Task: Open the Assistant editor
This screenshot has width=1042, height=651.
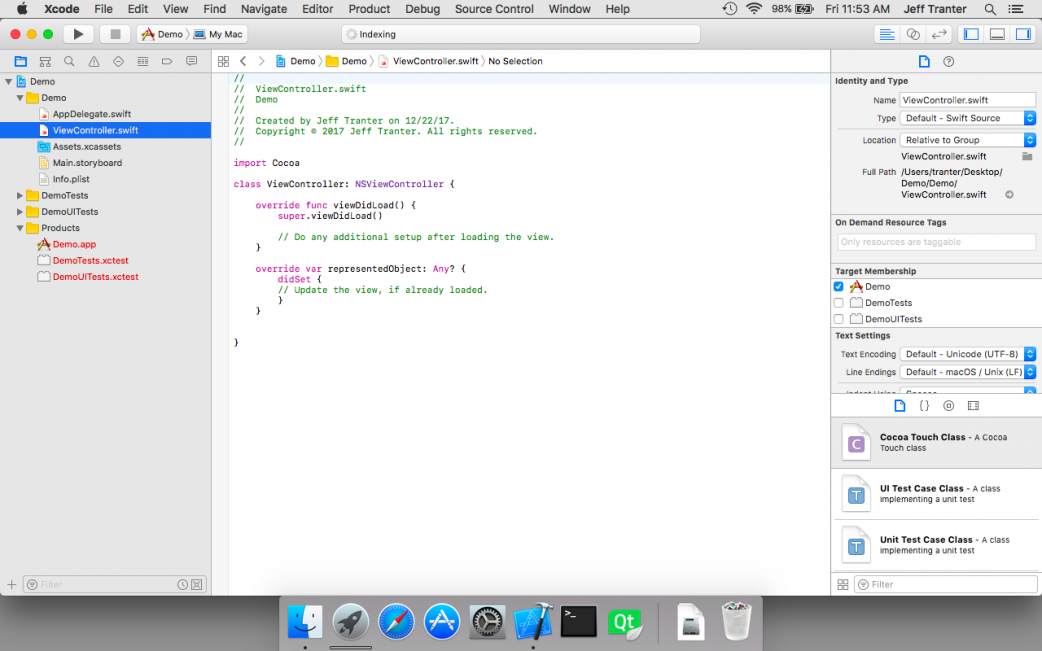Action: (913, 34)
